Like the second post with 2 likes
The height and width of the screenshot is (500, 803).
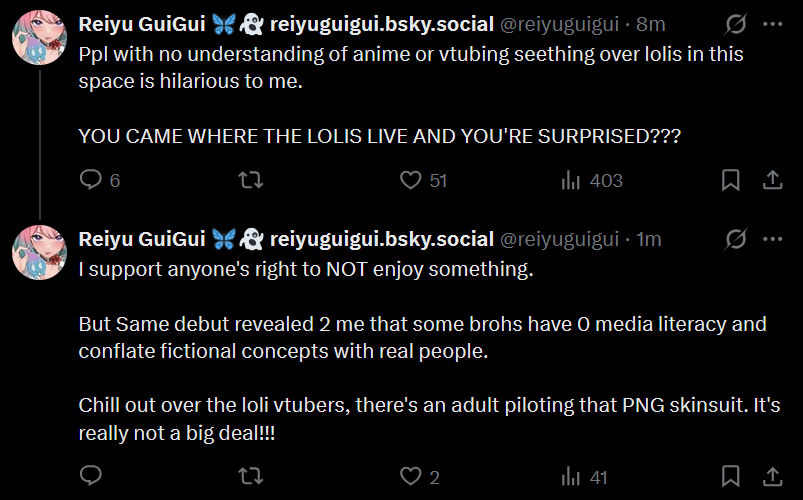410,477
